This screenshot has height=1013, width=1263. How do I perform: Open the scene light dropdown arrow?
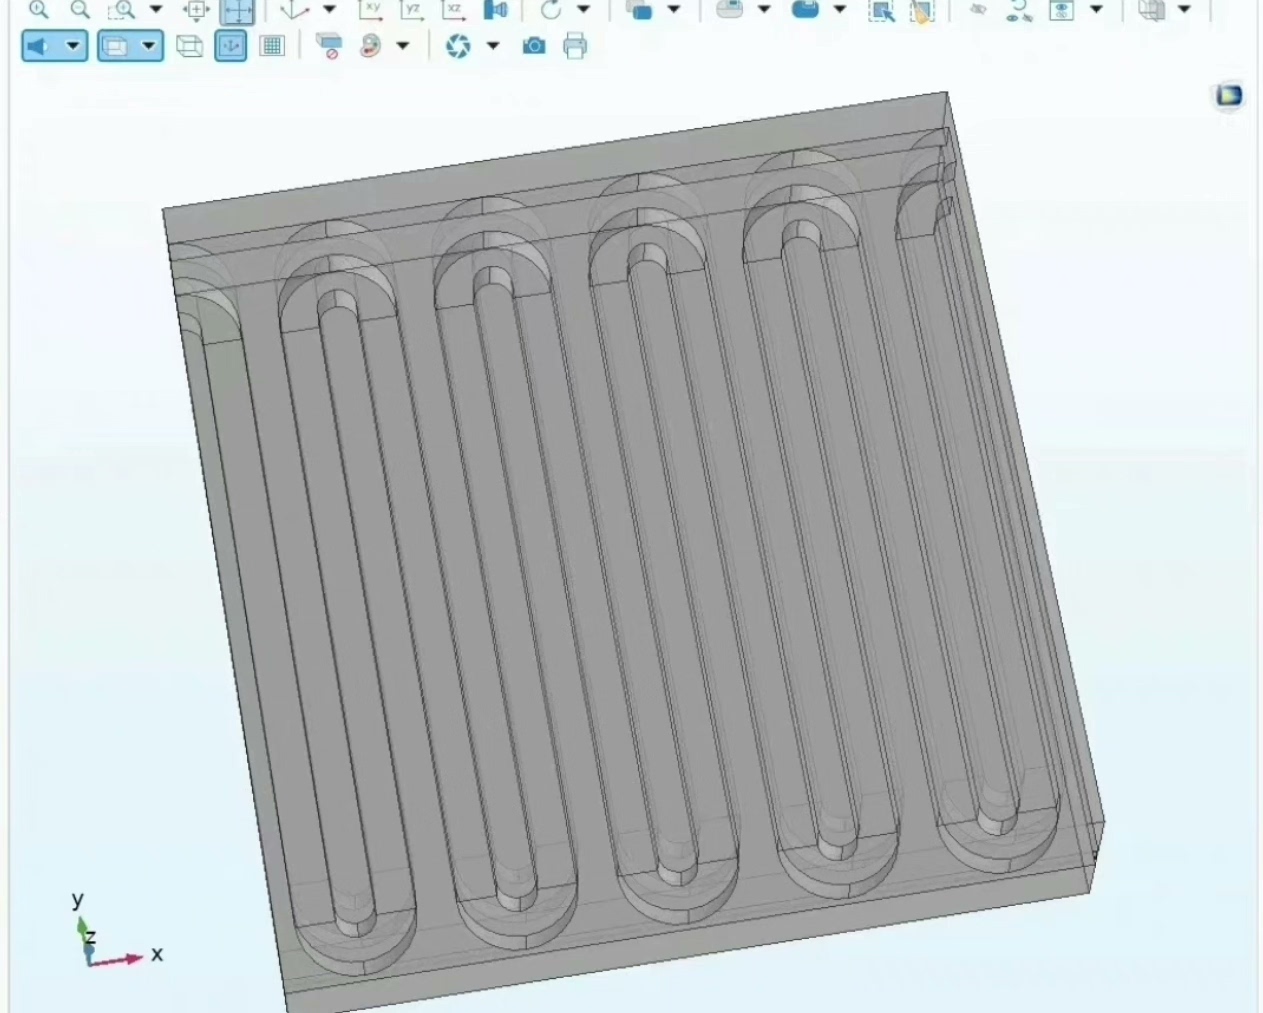[x=73, y=46]
